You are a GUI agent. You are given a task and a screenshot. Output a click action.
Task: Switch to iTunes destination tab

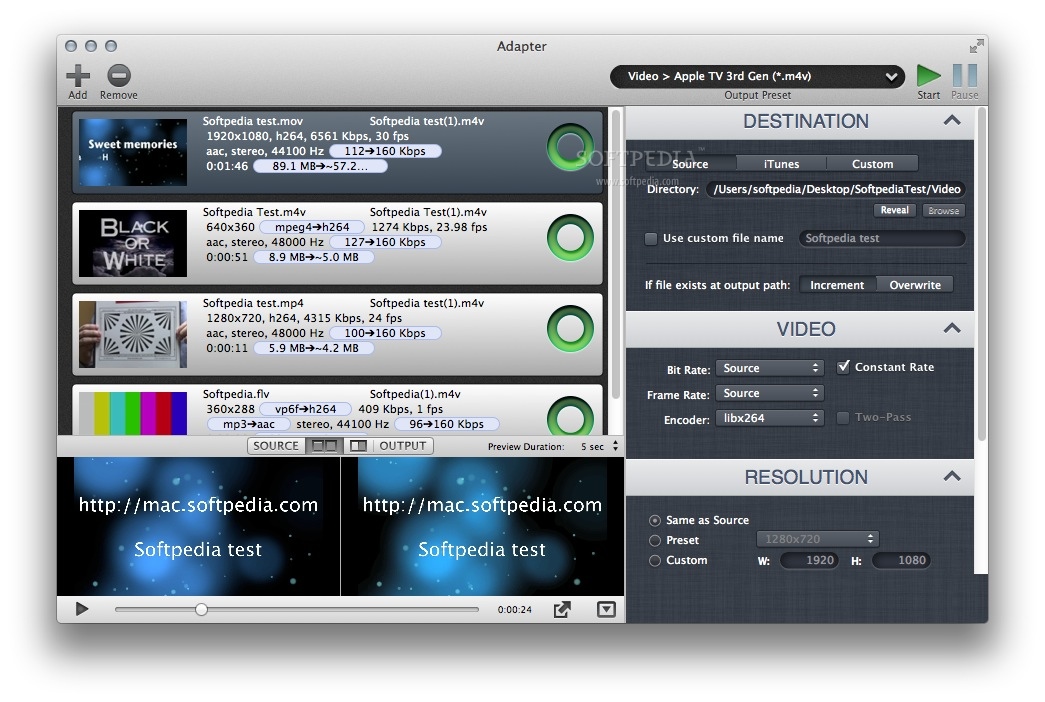781,163
